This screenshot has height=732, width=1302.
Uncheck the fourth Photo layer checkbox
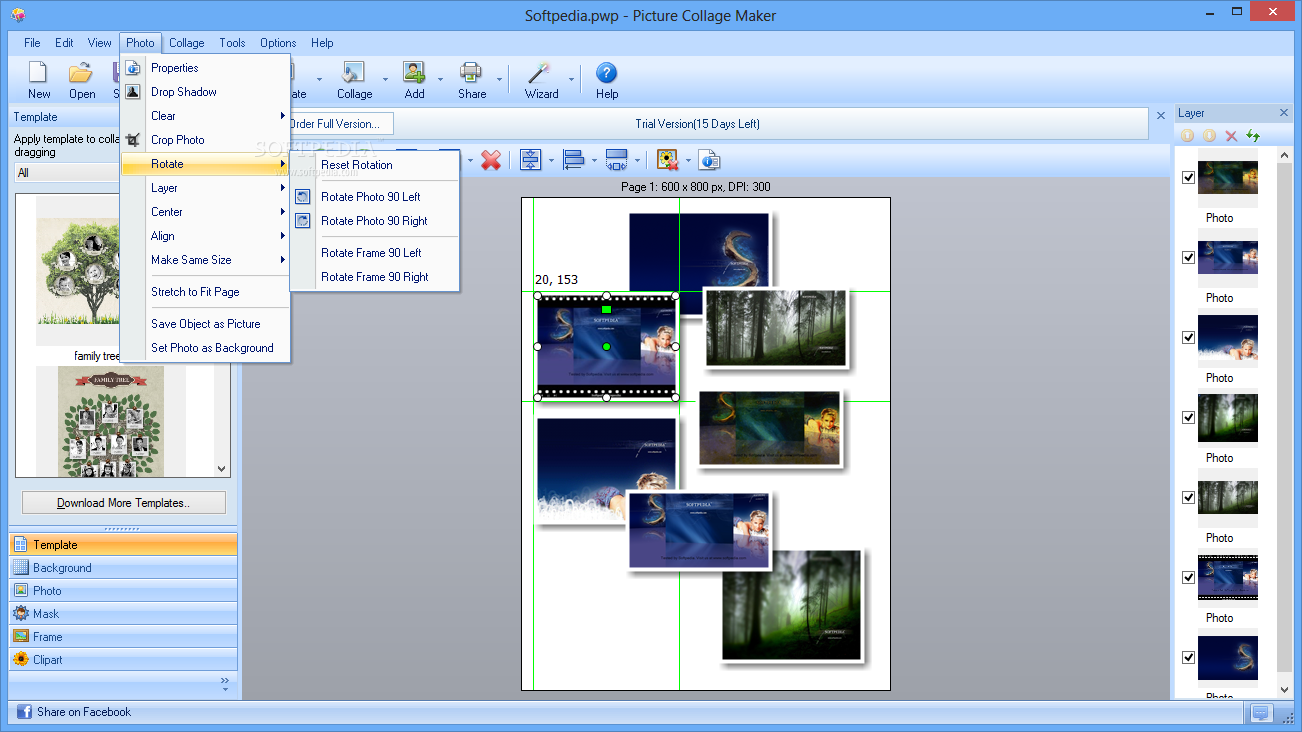click(1188, 418)
